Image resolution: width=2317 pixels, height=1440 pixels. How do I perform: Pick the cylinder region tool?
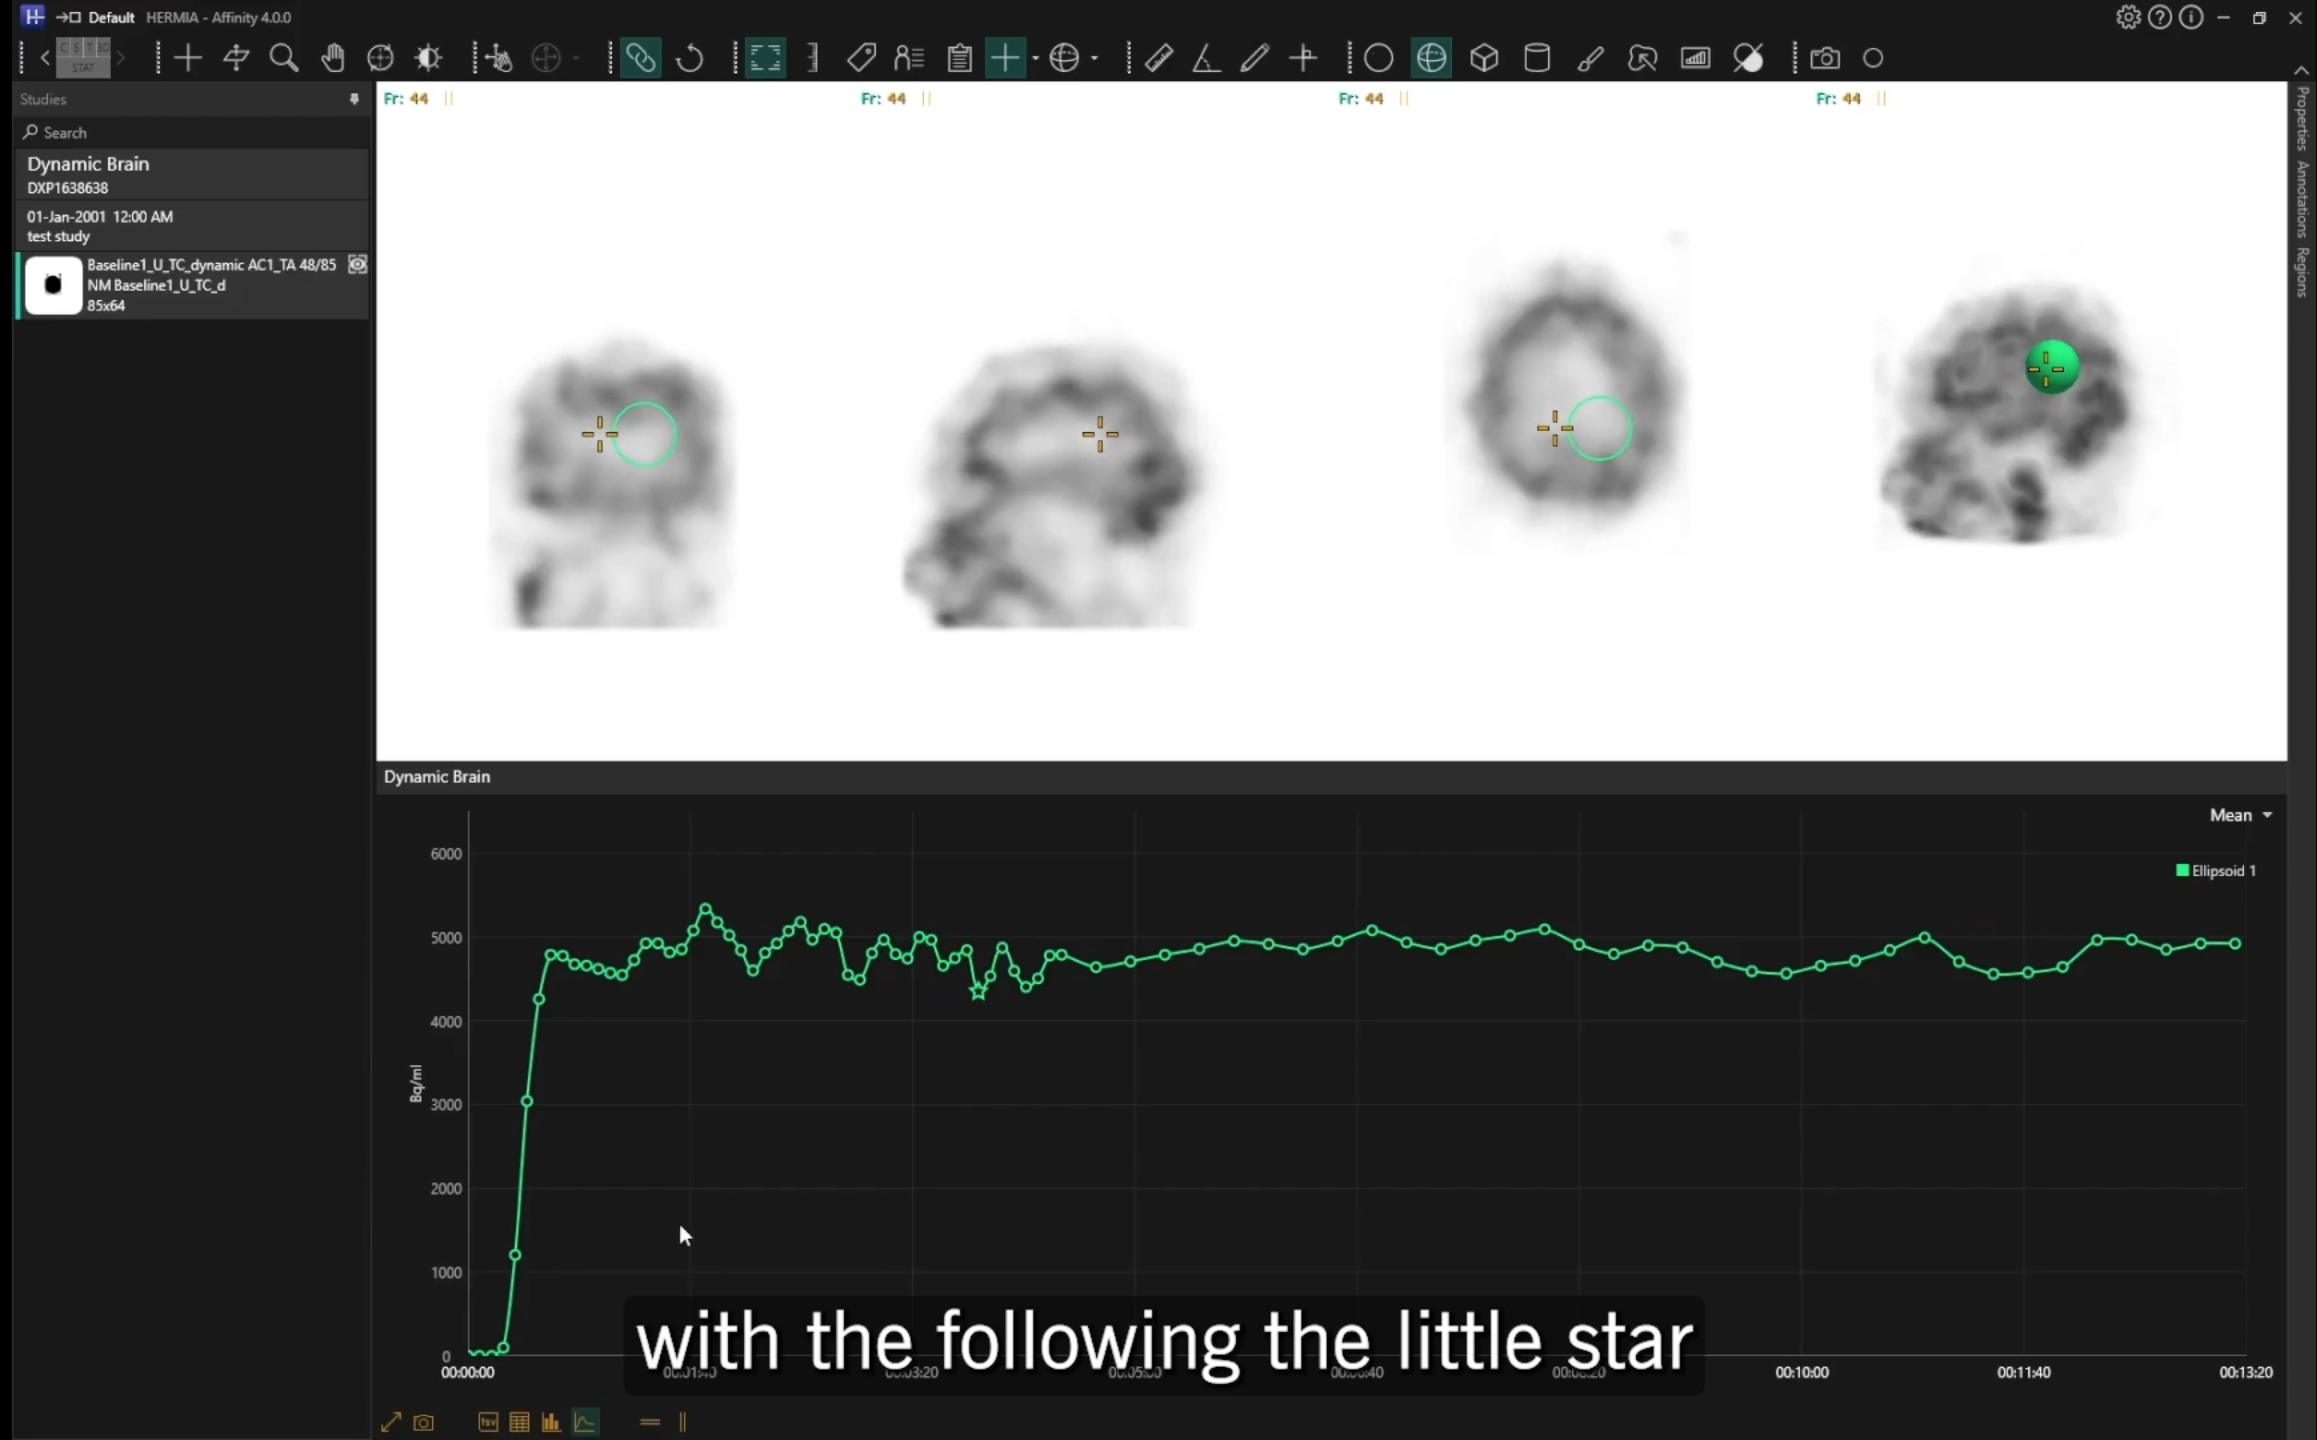pyautogui.click(x=1537, y=58)
